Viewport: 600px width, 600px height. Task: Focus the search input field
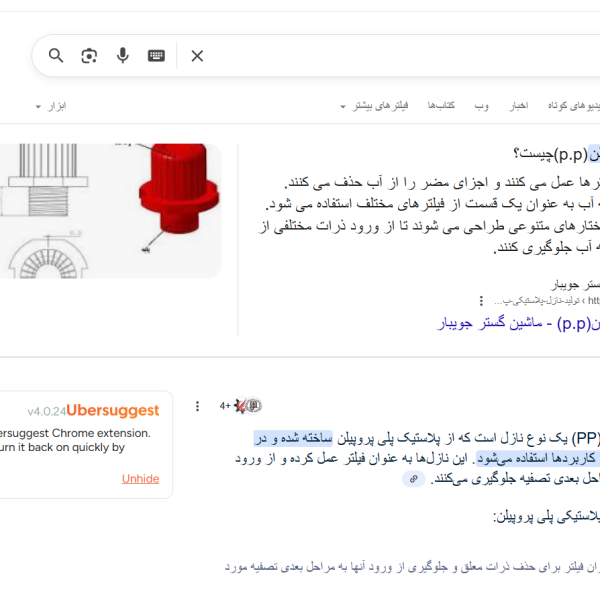point(400,56)
